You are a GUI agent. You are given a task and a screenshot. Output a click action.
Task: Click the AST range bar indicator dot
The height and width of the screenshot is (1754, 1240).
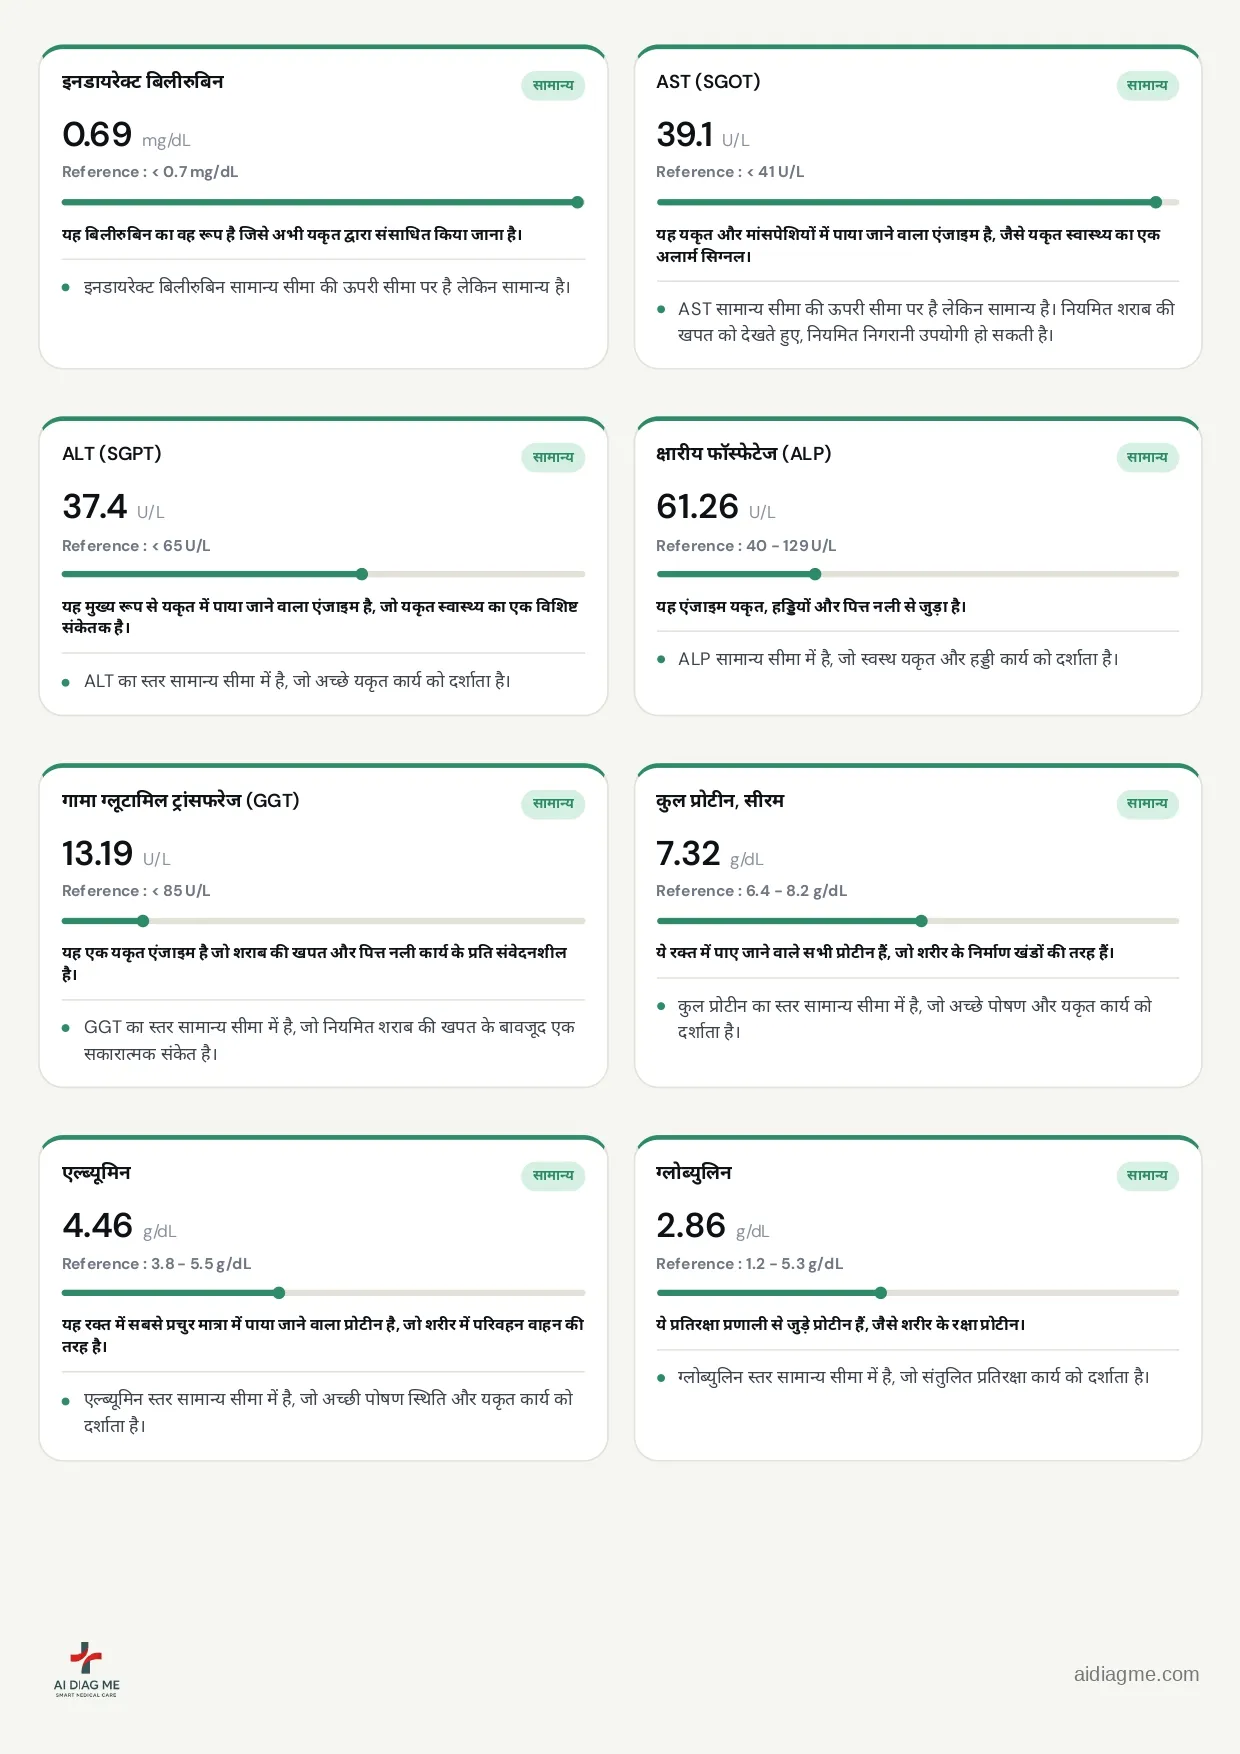[x=1156, y=202]
